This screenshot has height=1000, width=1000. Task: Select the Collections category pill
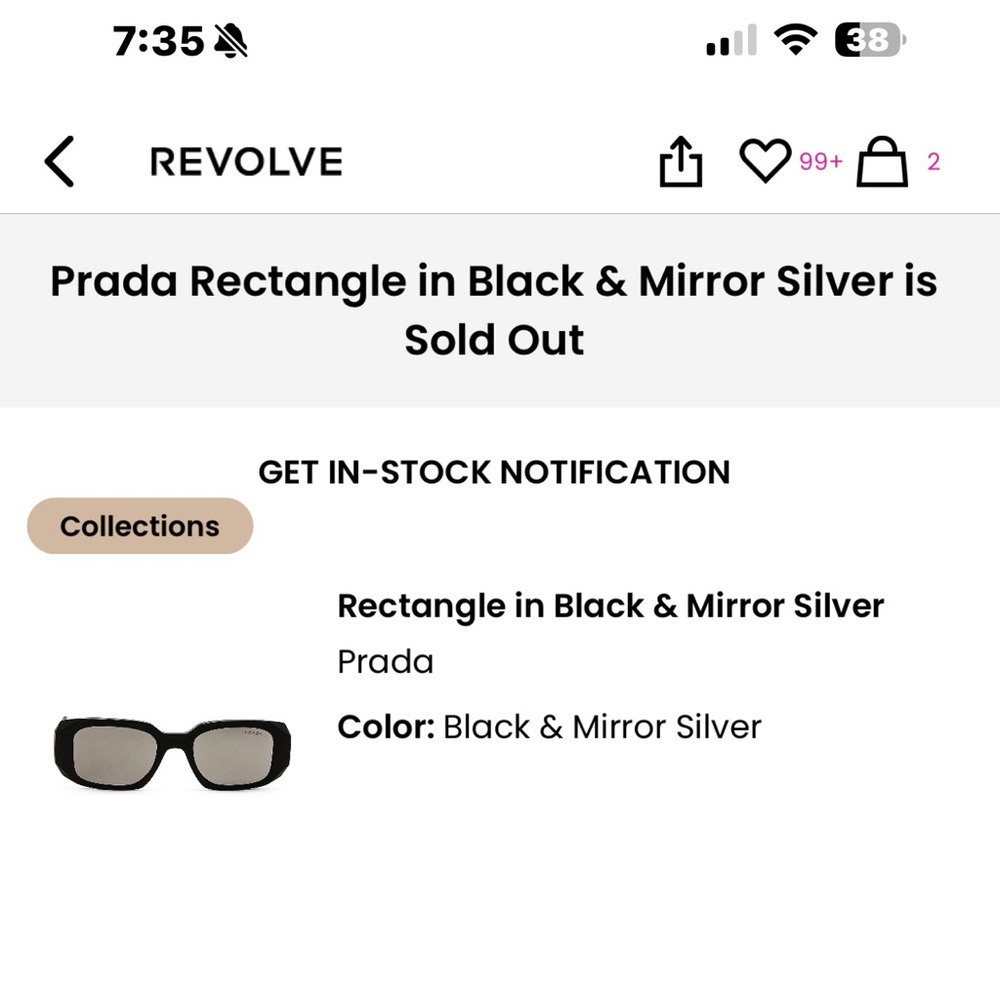click(x=139, y=525)
